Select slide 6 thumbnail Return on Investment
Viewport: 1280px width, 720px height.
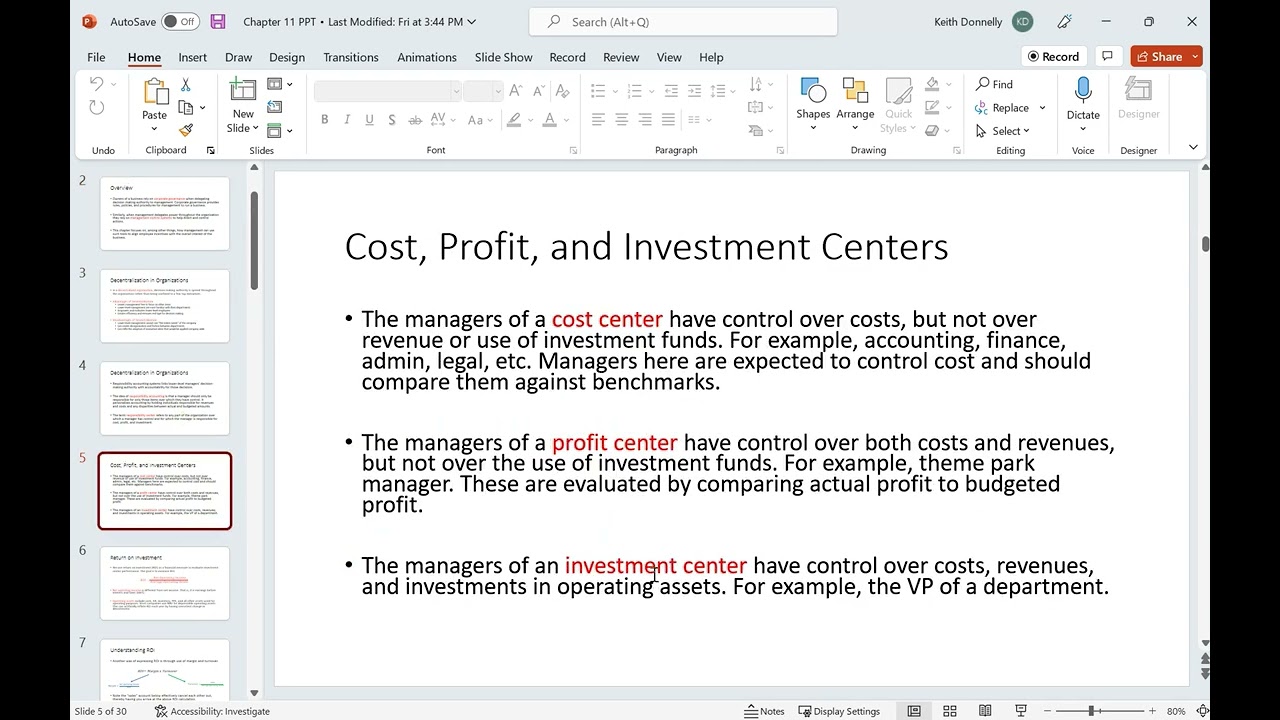(165, 583)
